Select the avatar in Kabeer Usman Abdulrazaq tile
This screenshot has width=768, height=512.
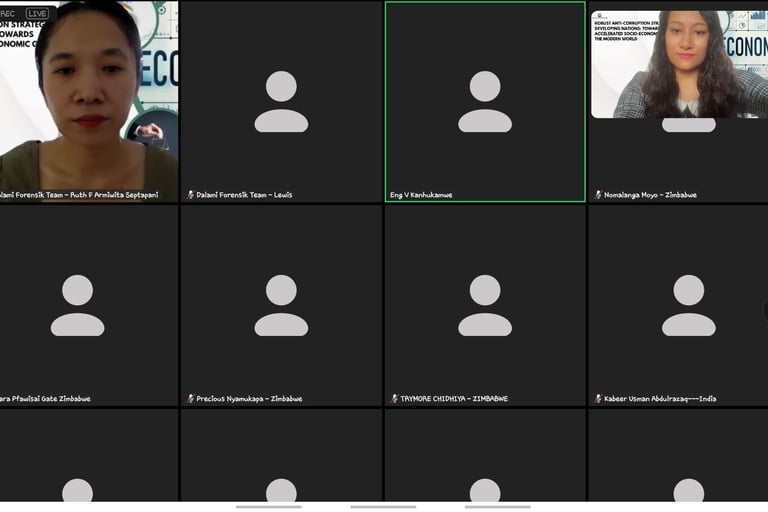tap(689, 305)
